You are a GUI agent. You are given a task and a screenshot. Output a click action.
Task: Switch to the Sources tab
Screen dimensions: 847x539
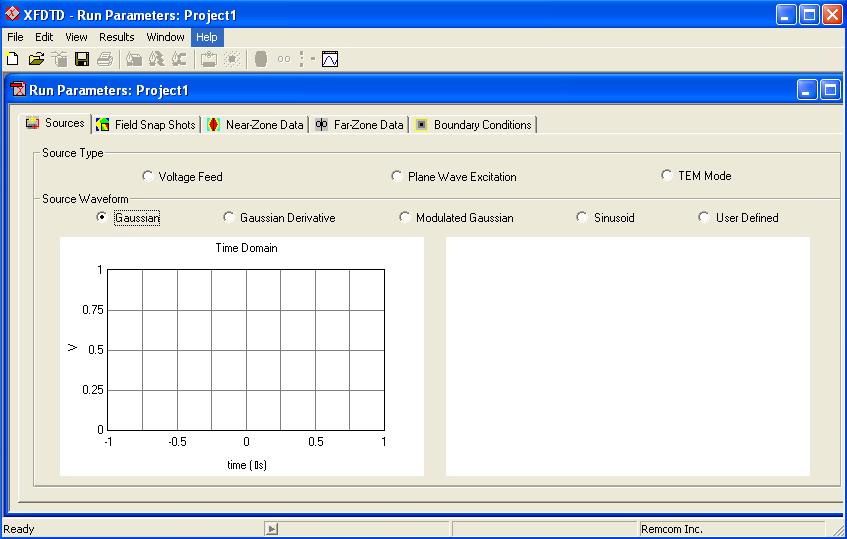click(55, 123)
